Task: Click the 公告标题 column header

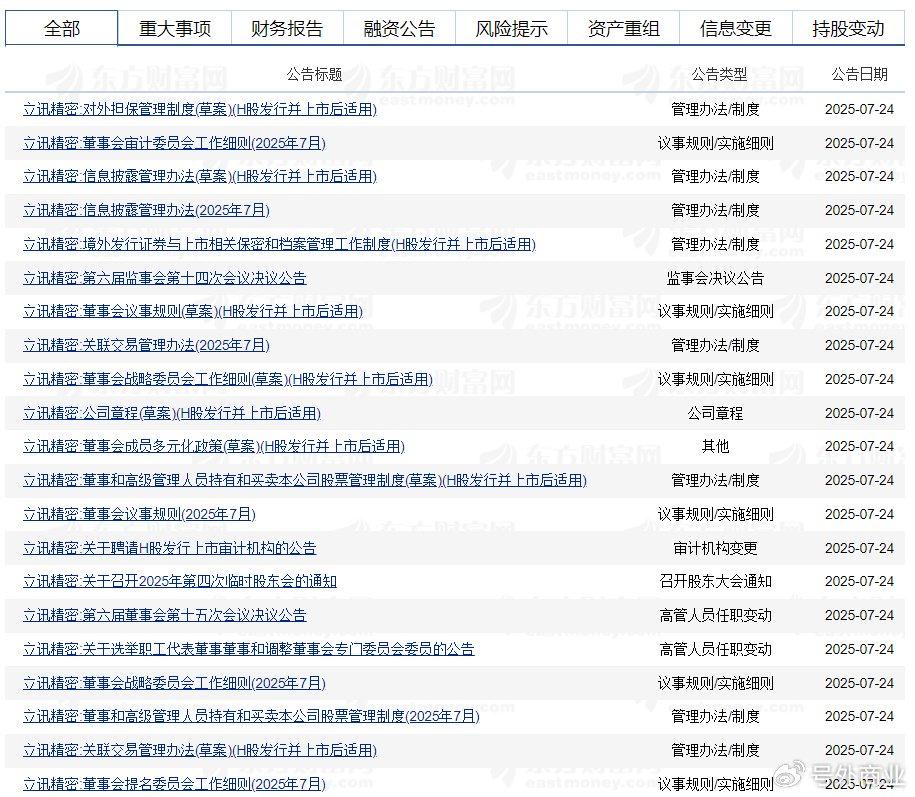Action: (x=314, y=74)
